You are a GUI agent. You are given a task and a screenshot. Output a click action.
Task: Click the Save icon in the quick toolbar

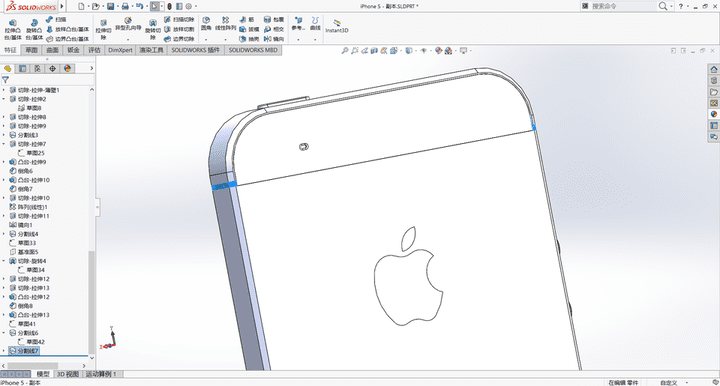click(x=110, y=6)
